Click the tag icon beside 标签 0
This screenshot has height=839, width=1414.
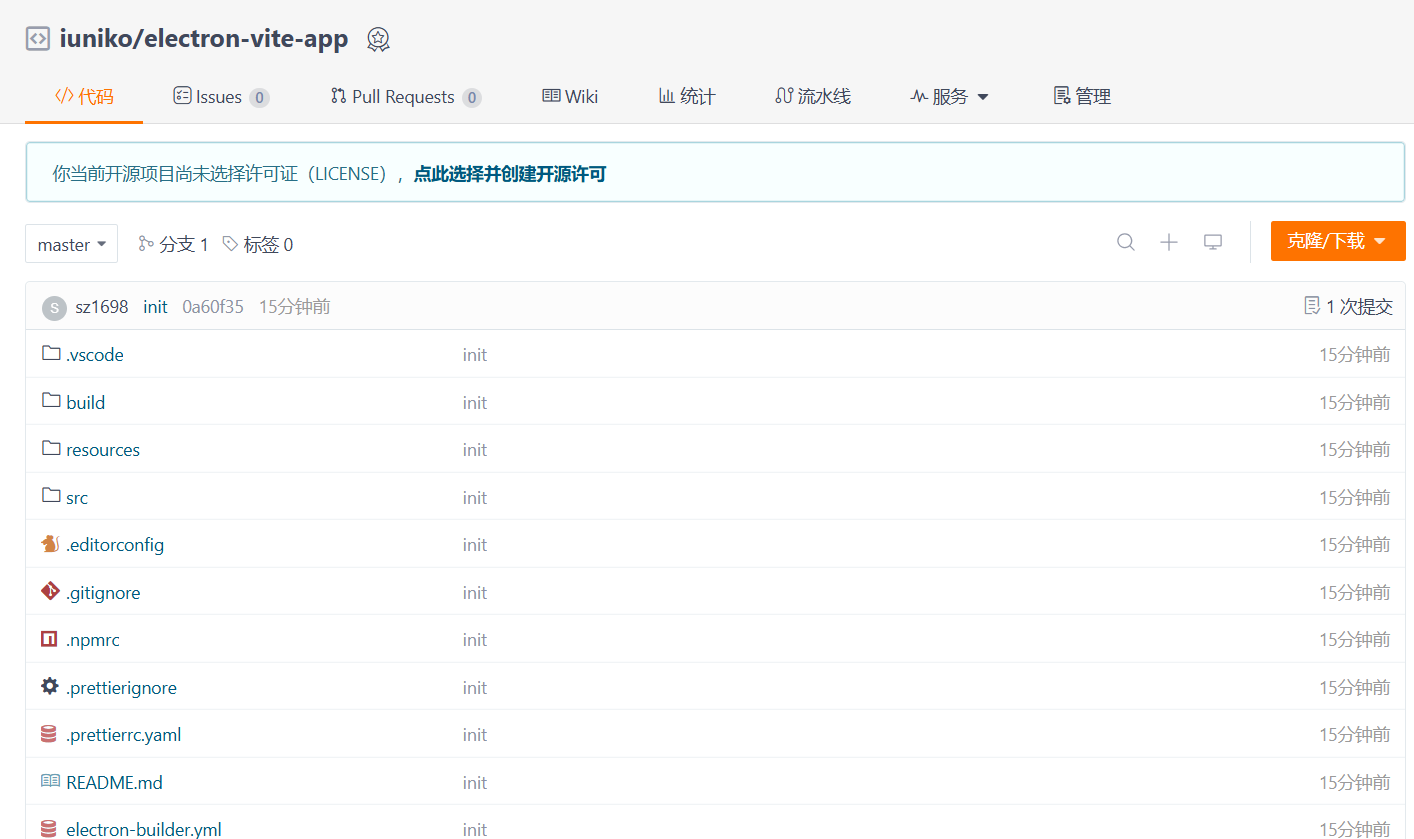pyautogui.click(x=230, y=243)
